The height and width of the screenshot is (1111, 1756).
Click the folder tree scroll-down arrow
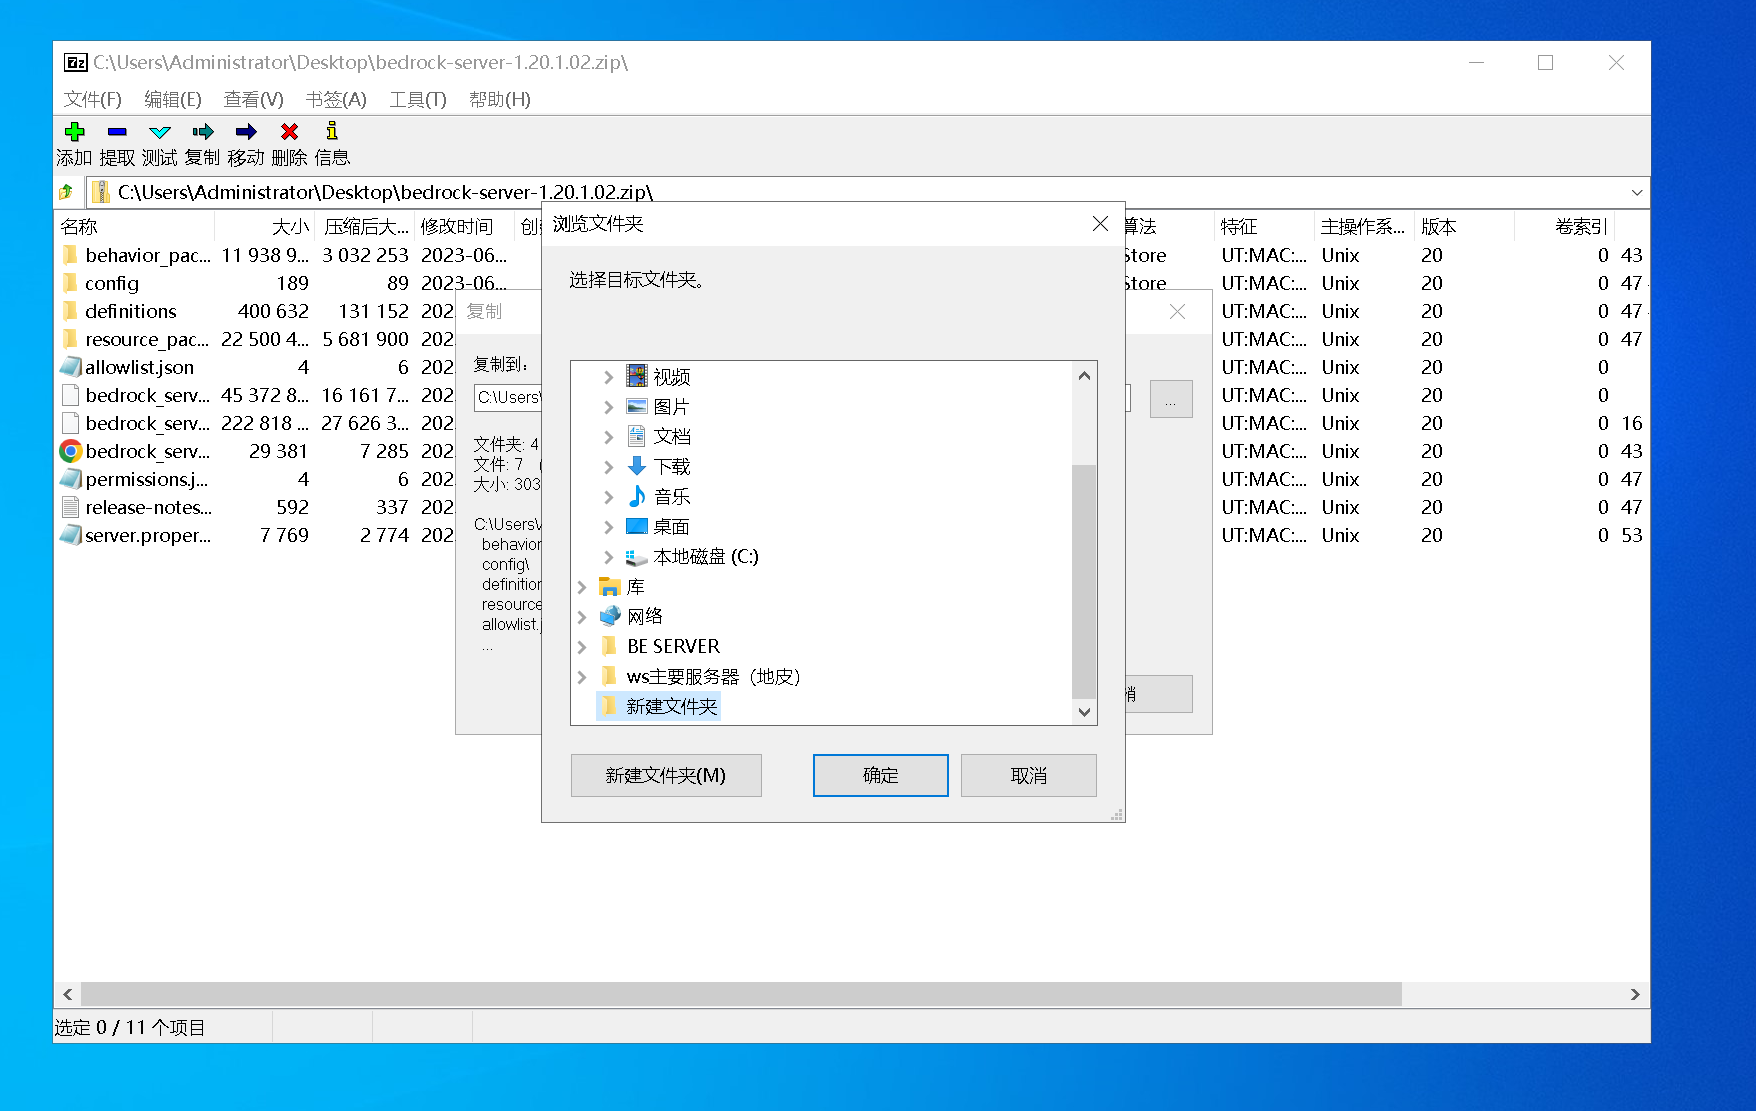click(1084, 712)
